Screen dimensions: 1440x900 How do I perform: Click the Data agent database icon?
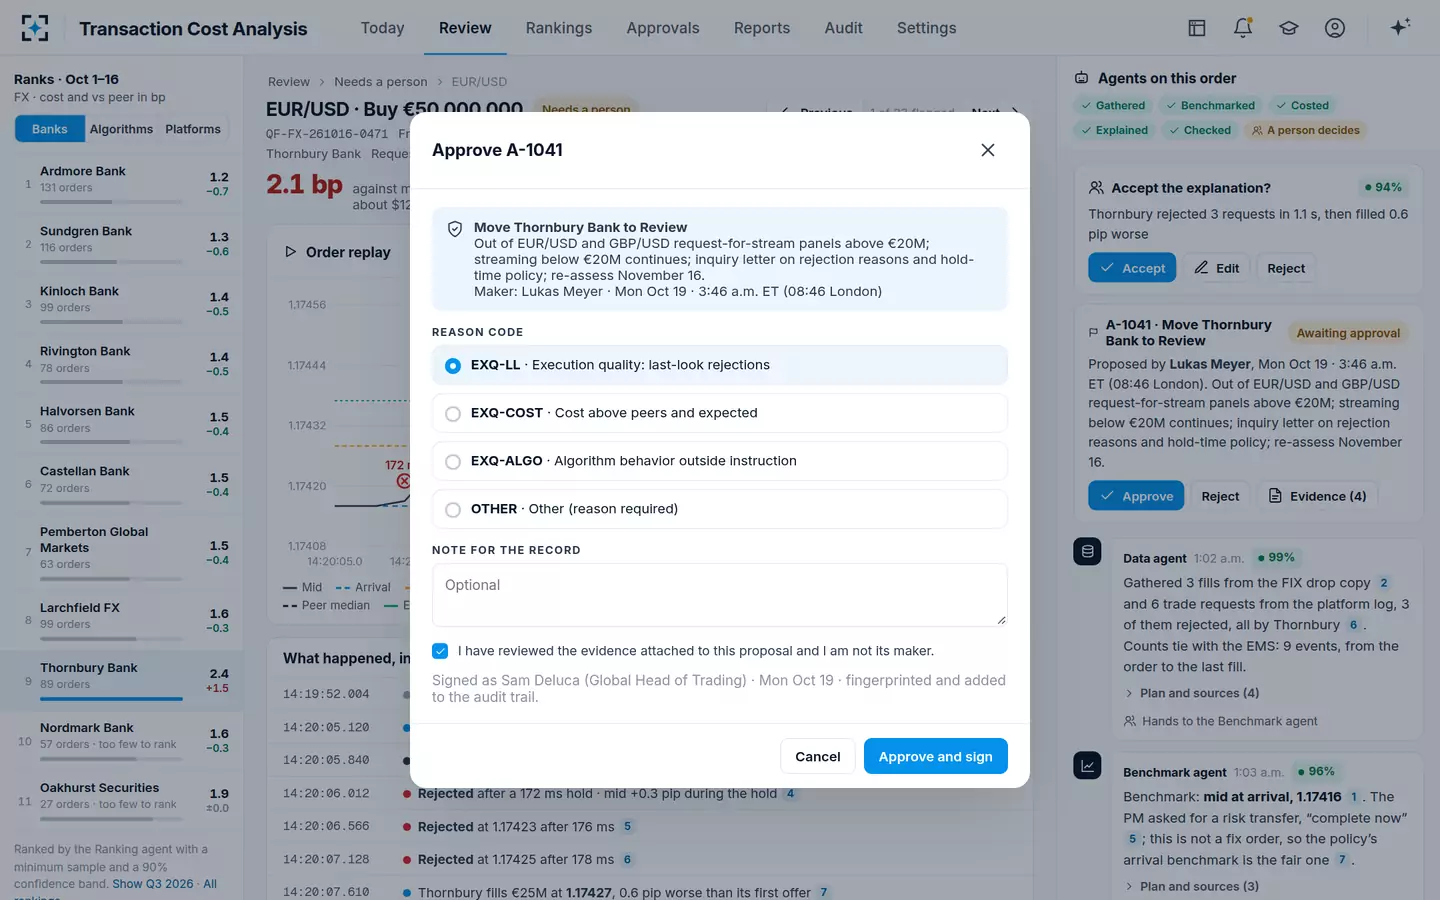(x=1087, y=551)
